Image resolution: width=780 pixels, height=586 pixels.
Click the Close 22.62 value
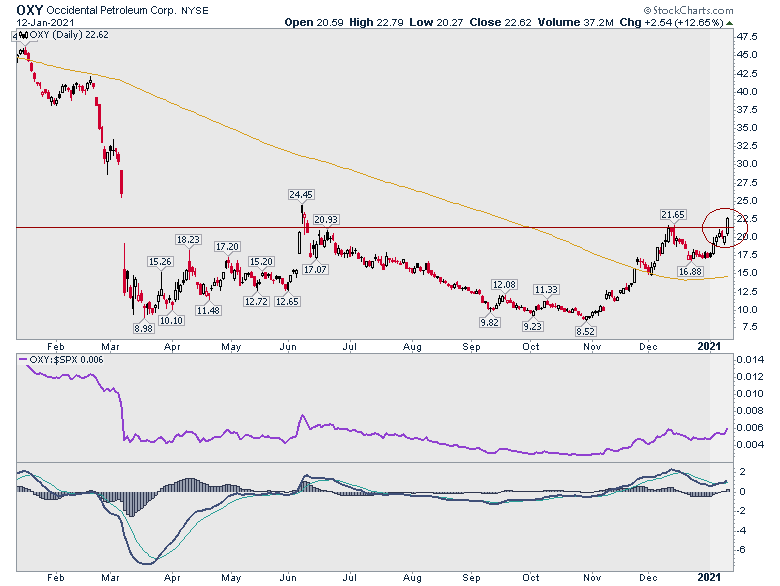point(500,22)
